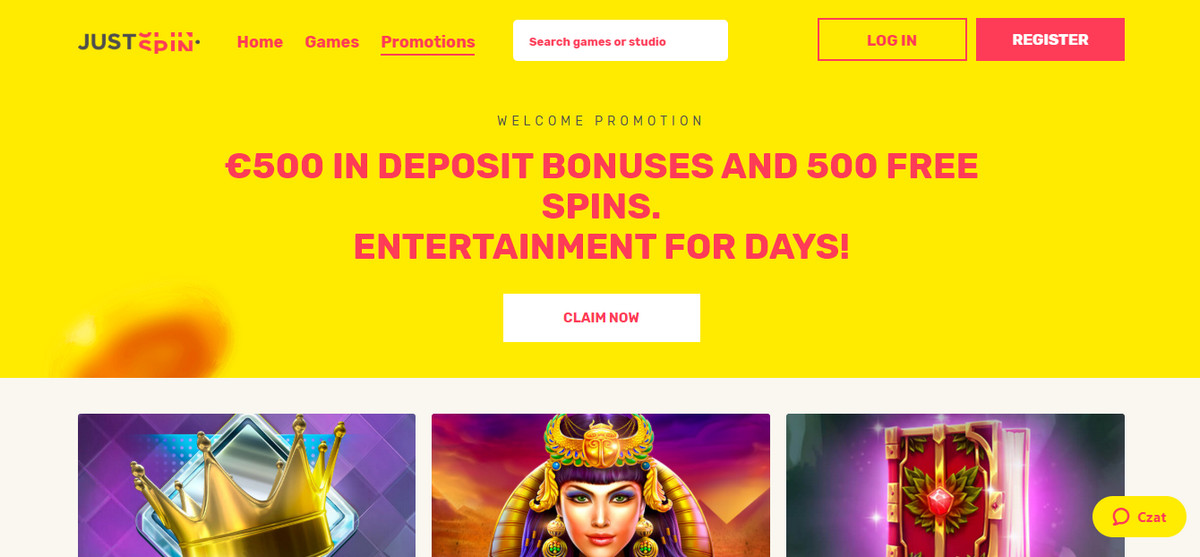Viewport: 1200px width, 557px height.
Task: Click the WELCOME PROMOTION label
Action: pyautogui.click(x=601, y=121)
